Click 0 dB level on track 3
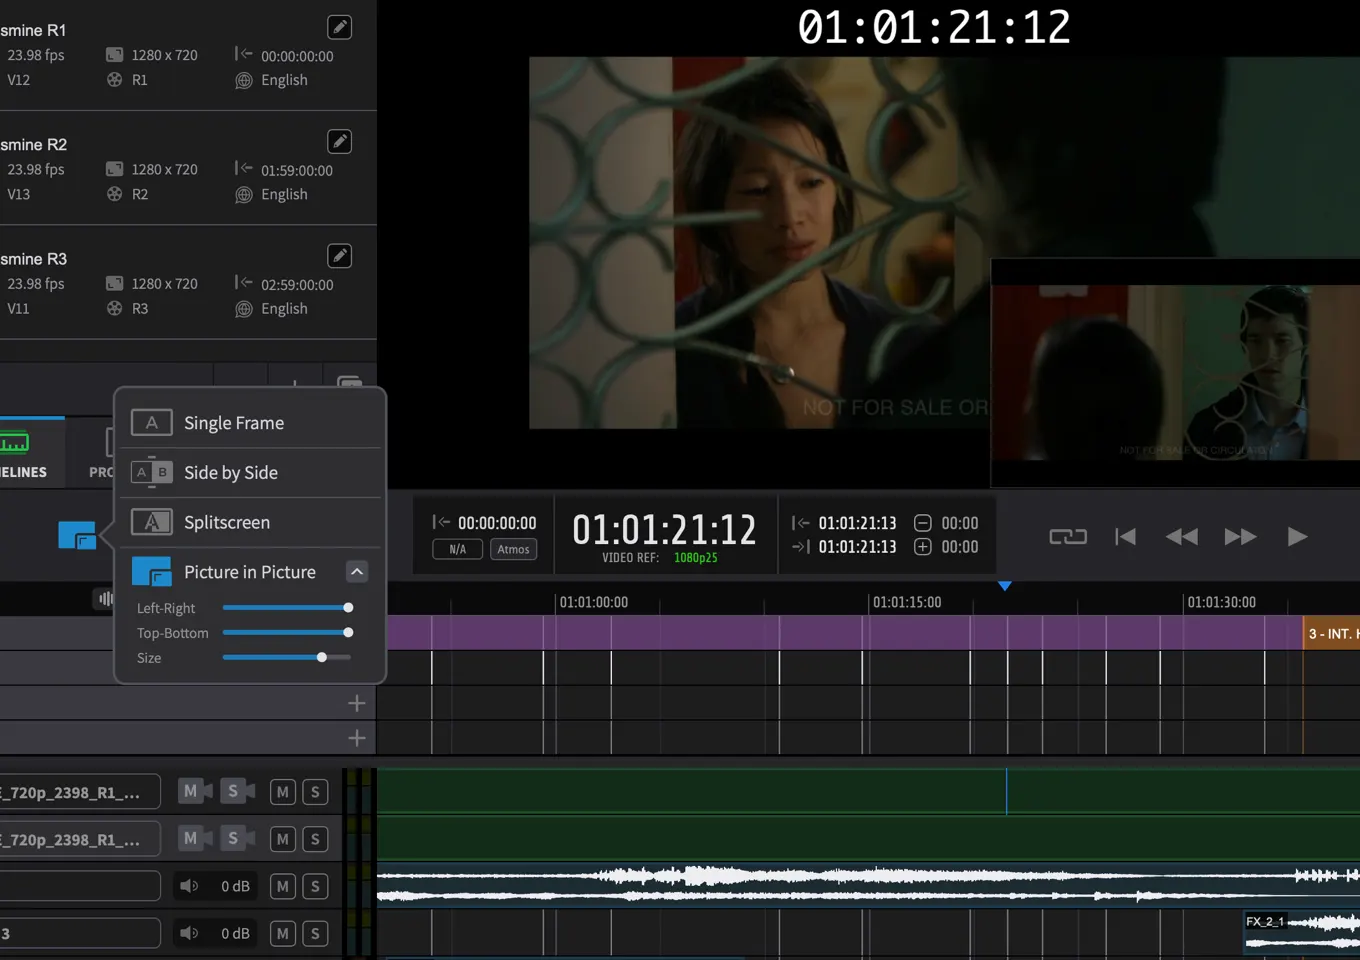The width and height of the screenshot is (1360, 960). pyautogui.click(x=235, y=933)
